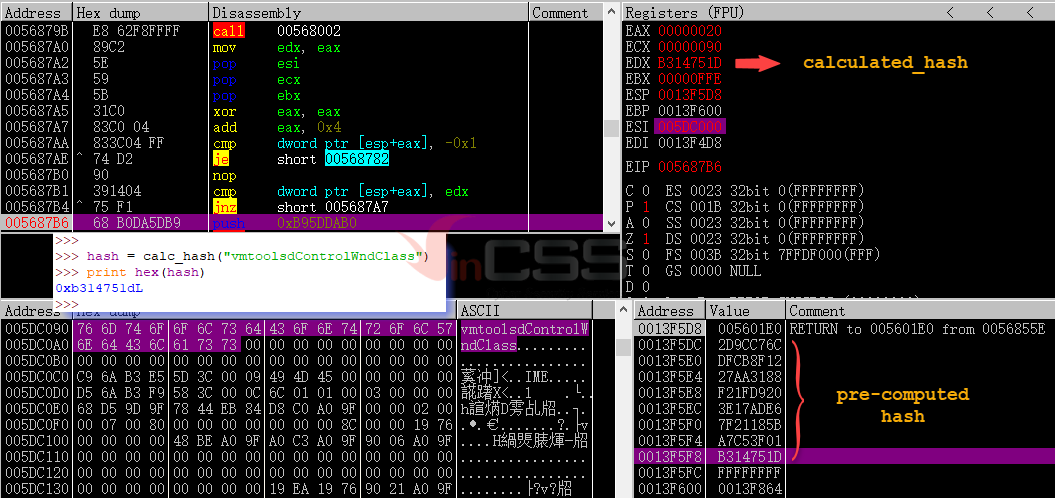This screenshot has height=498, width=1055.
Task: Select stack value A7C53F01
Action: coord(749,440)
